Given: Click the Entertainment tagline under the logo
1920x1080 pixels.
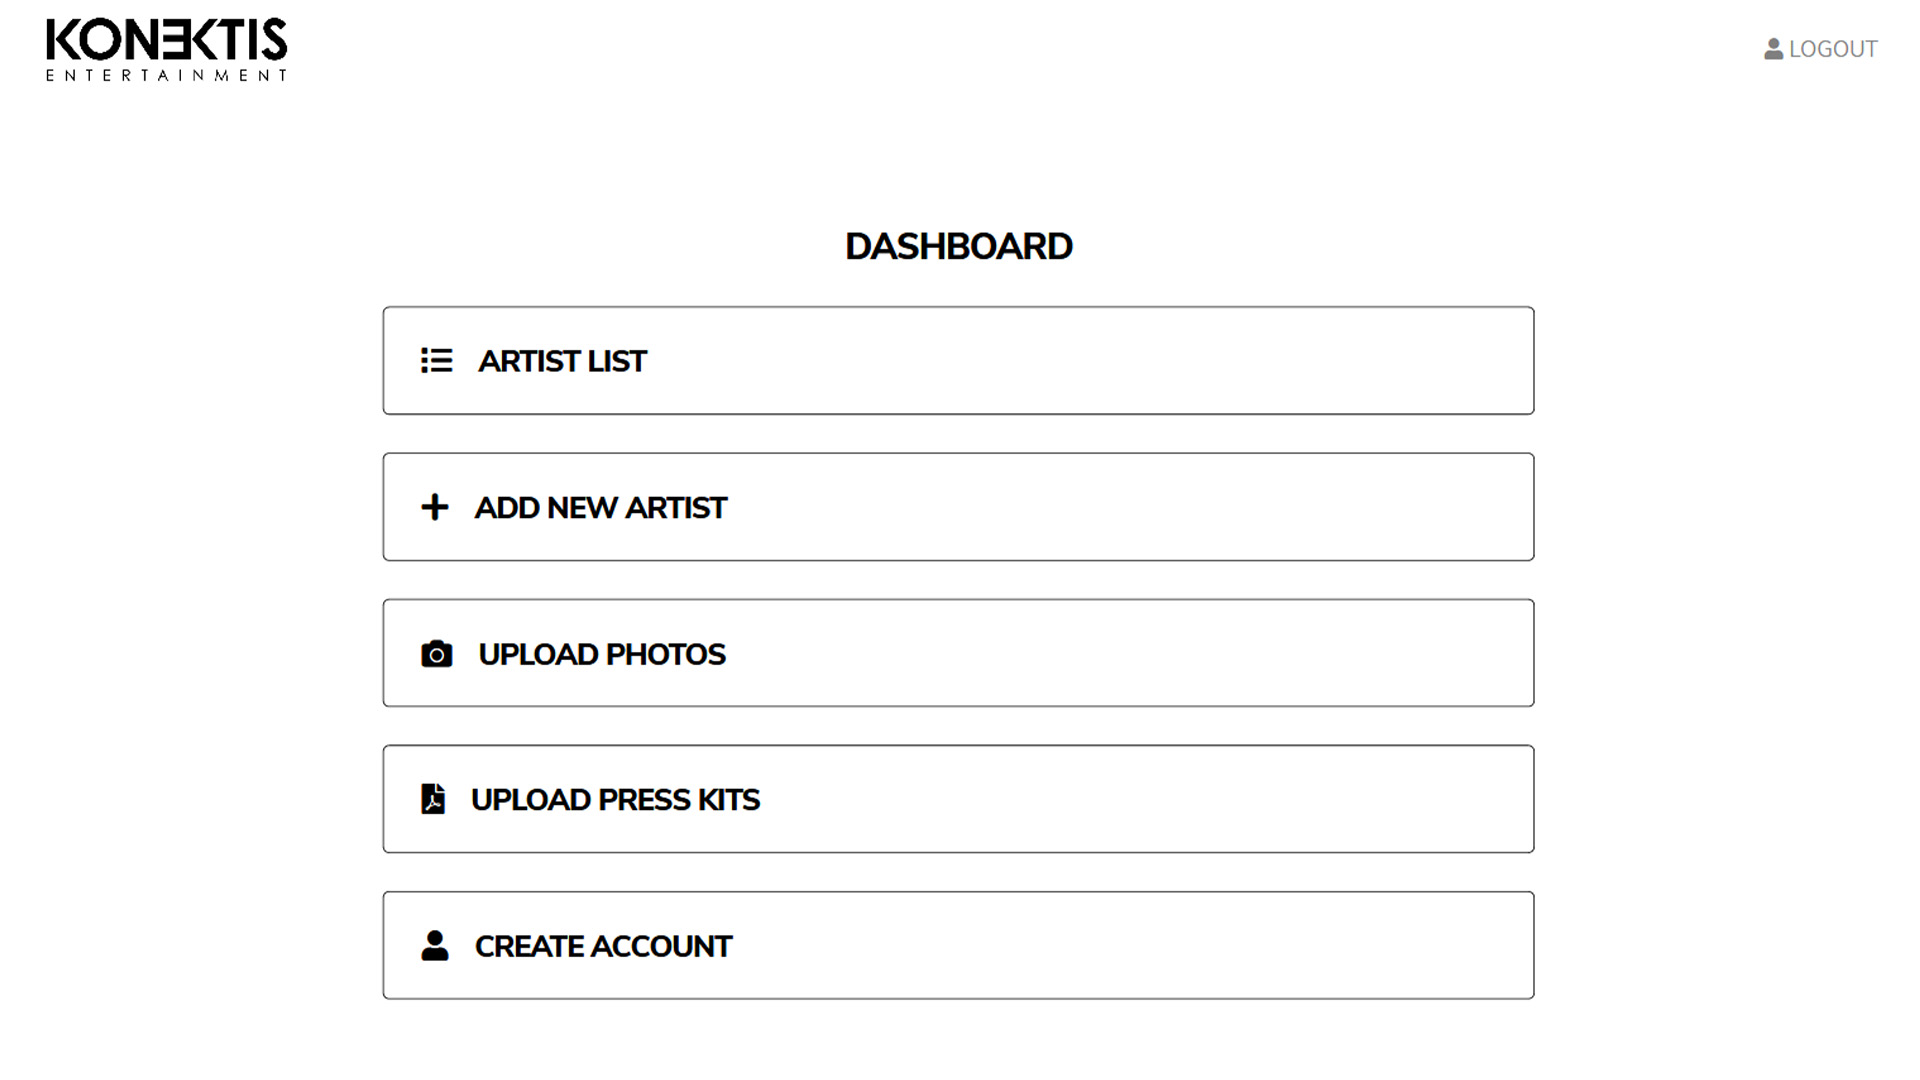Looking at the screenshot, I should tap(166, 76).
